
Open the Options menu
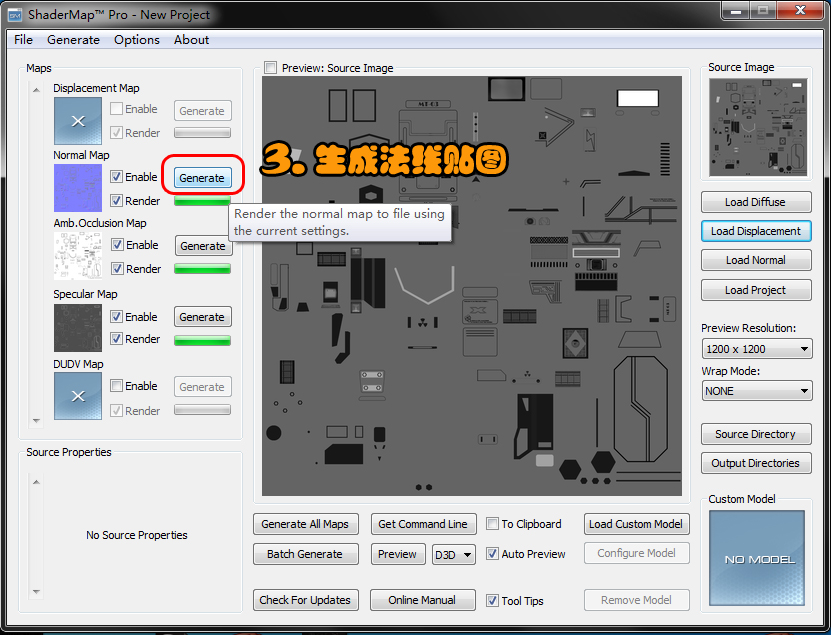click(x=136, y=39)
